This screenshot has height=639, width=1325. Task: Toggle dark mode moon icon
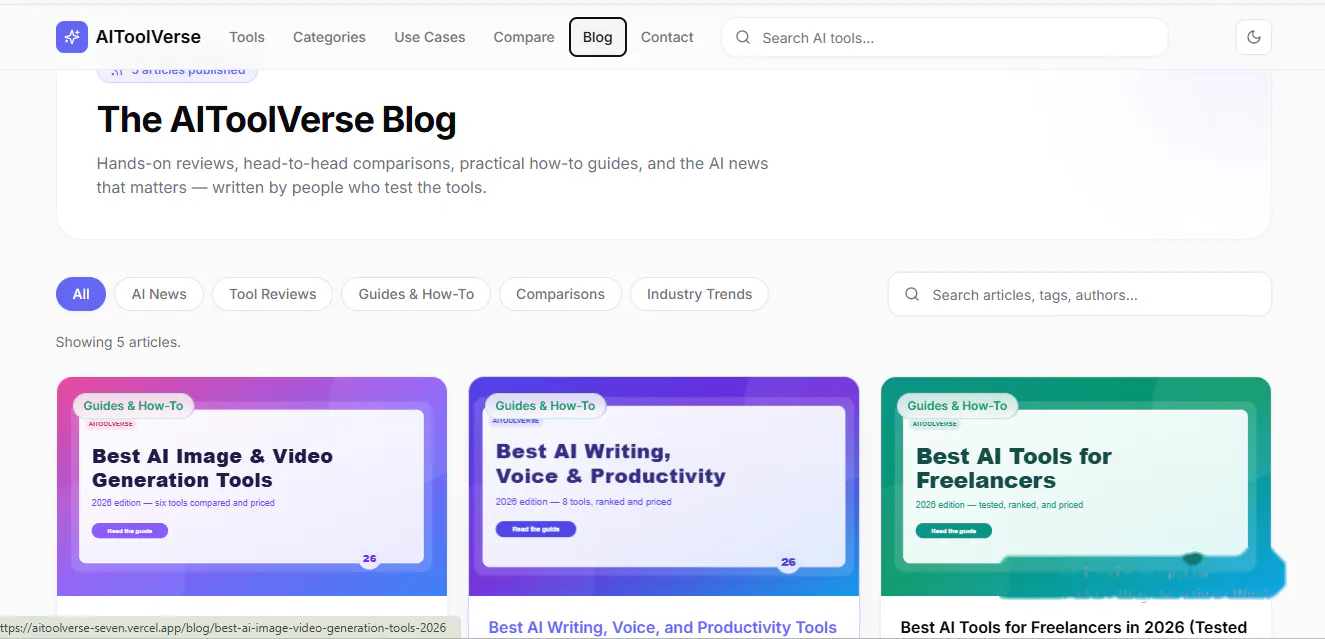point(1254,37)
